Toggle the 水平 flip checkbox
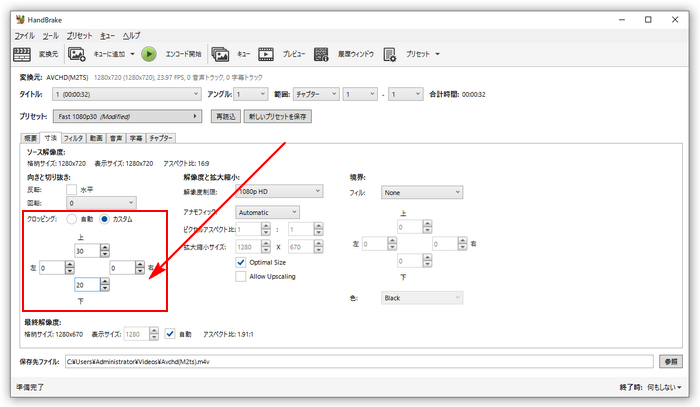700x407 pixels. (71, 190)
